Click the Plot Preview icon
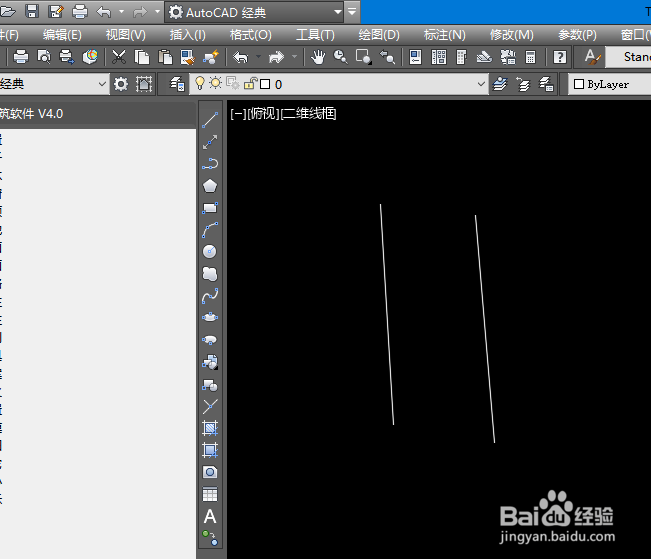This screenshot has height=559, width=651. [44, 57]
